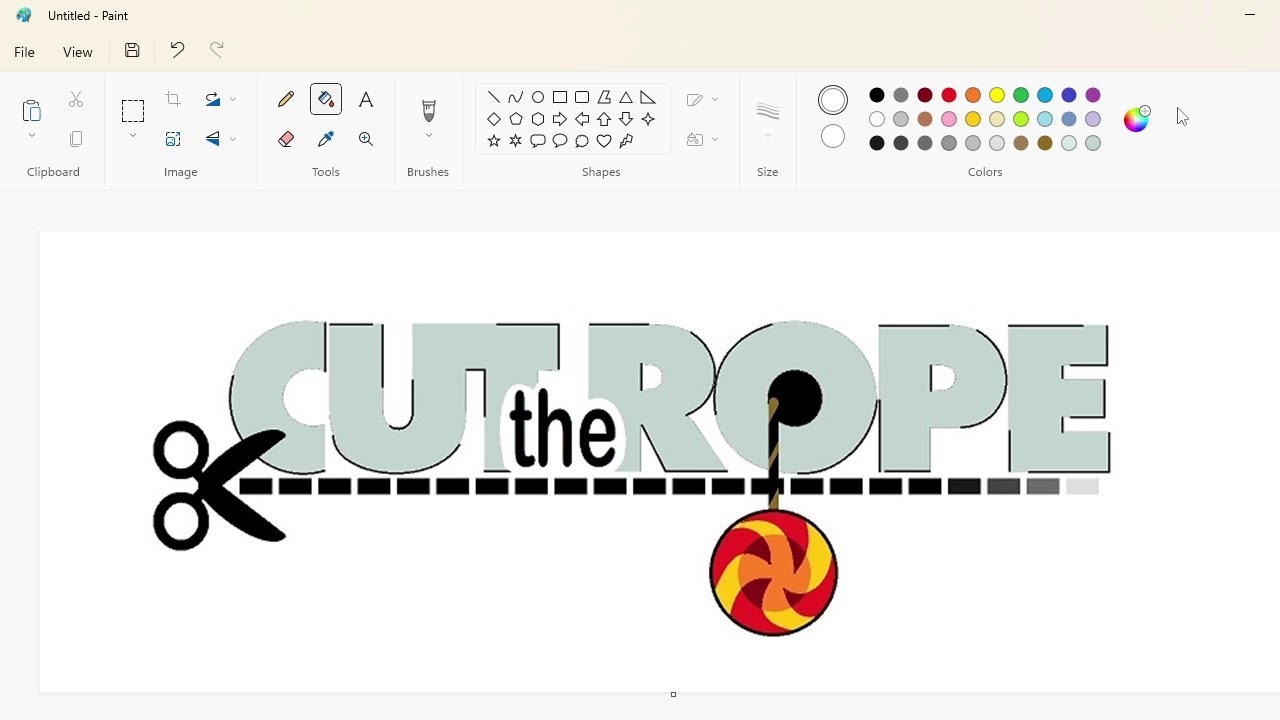Viewport: 1280px width, 720px height.
Task: Click the Brushes tool icon
Action: tap(429, 110)
